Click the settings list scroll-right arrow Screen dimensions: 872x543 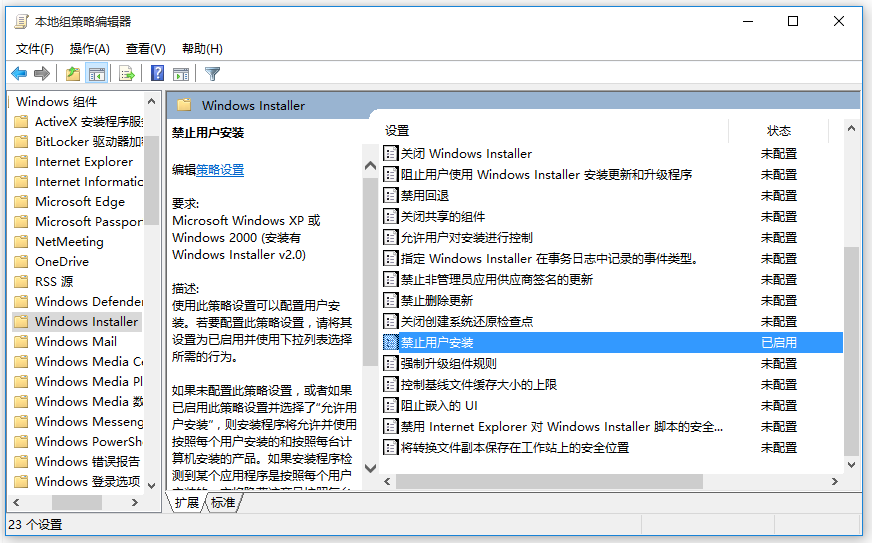pos(835,482)
